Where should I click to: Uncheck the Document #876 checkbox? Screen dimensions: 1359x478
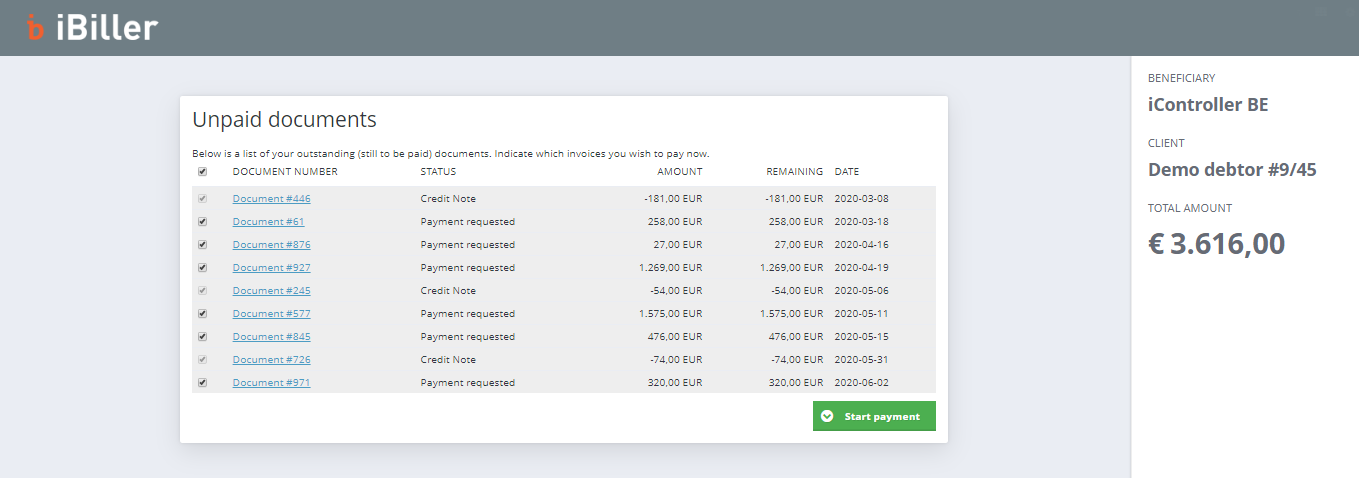(202, 244)
